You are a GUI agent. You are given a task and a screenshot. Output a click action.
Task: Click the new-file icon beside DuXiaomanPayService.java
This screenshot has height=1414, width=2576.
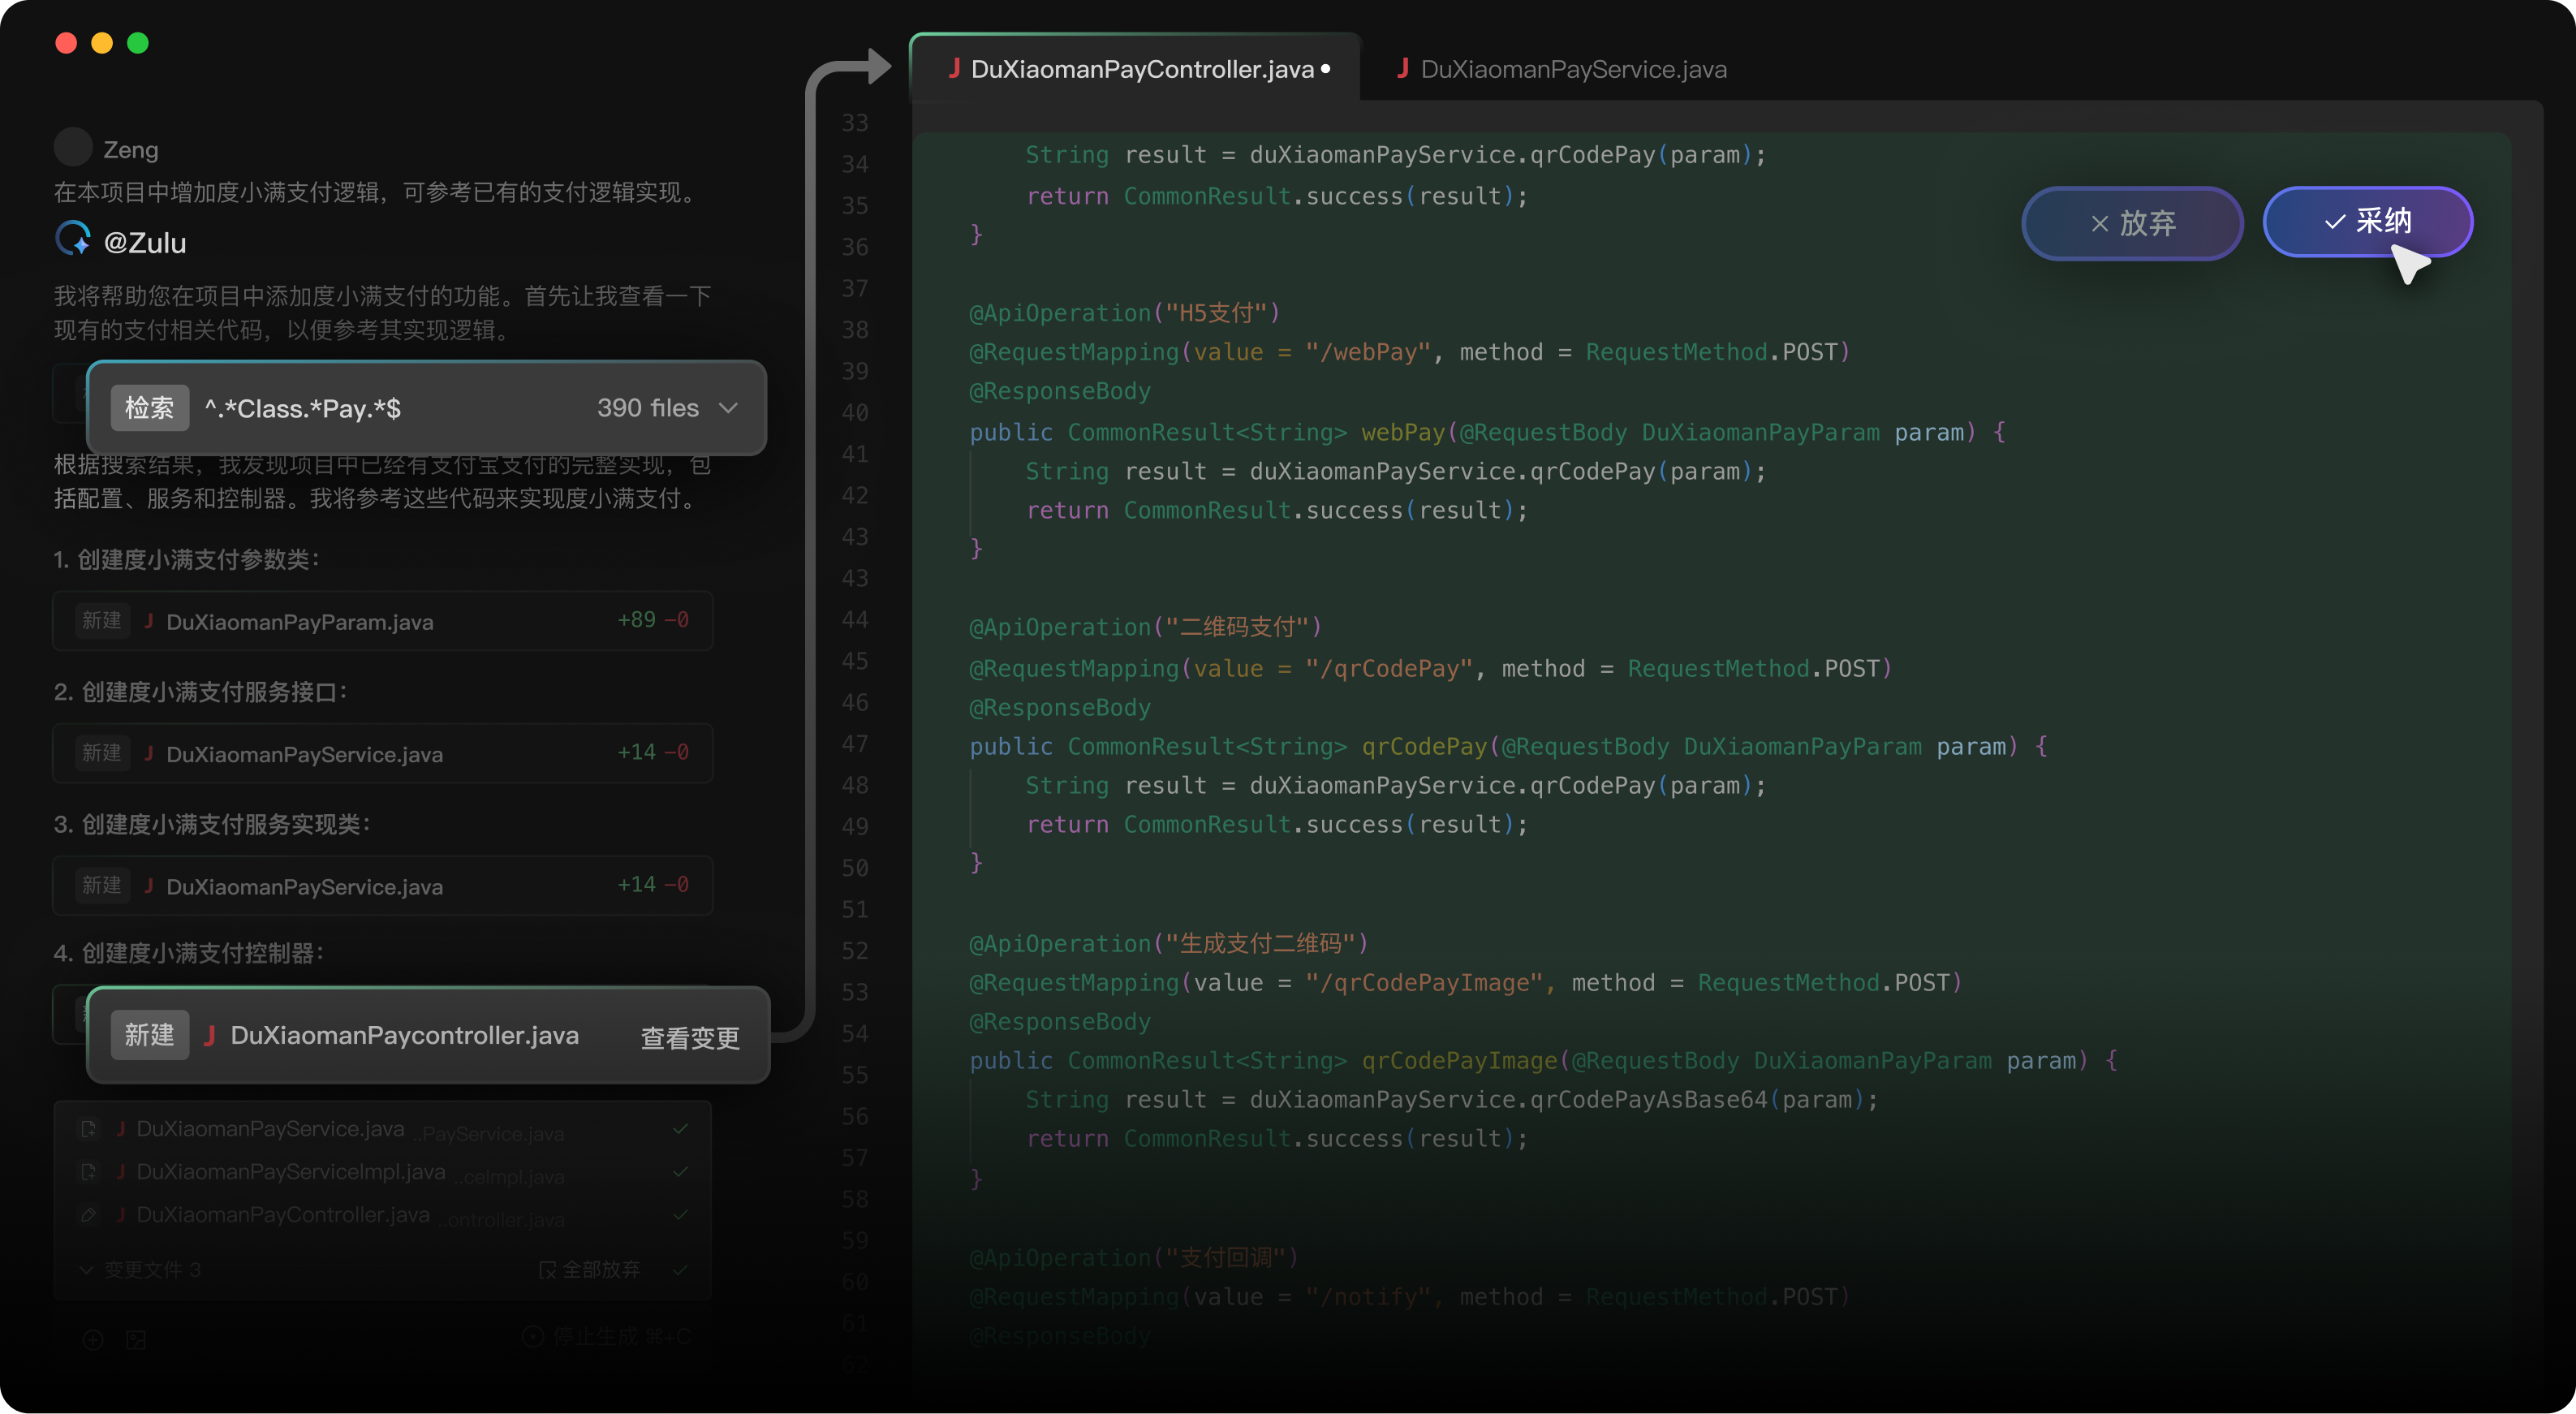(x=88, y=1129)
